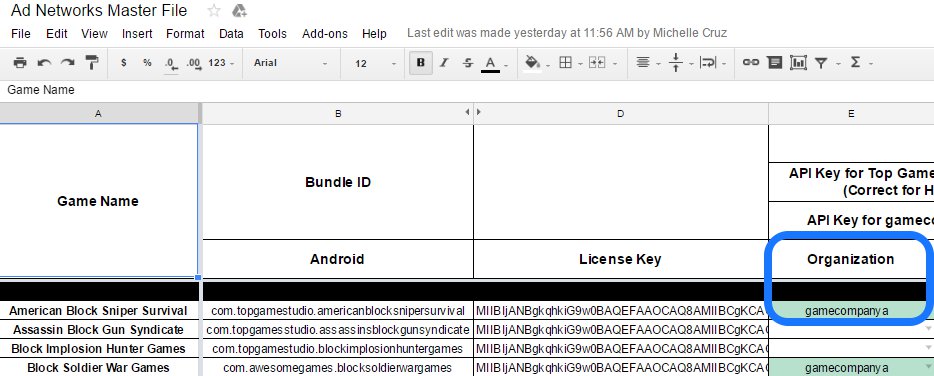The width and height of the screenshot is (934, 376).
Task: Select the Game Name header cell
Action: pyautogui.click(x=98, y=201)
